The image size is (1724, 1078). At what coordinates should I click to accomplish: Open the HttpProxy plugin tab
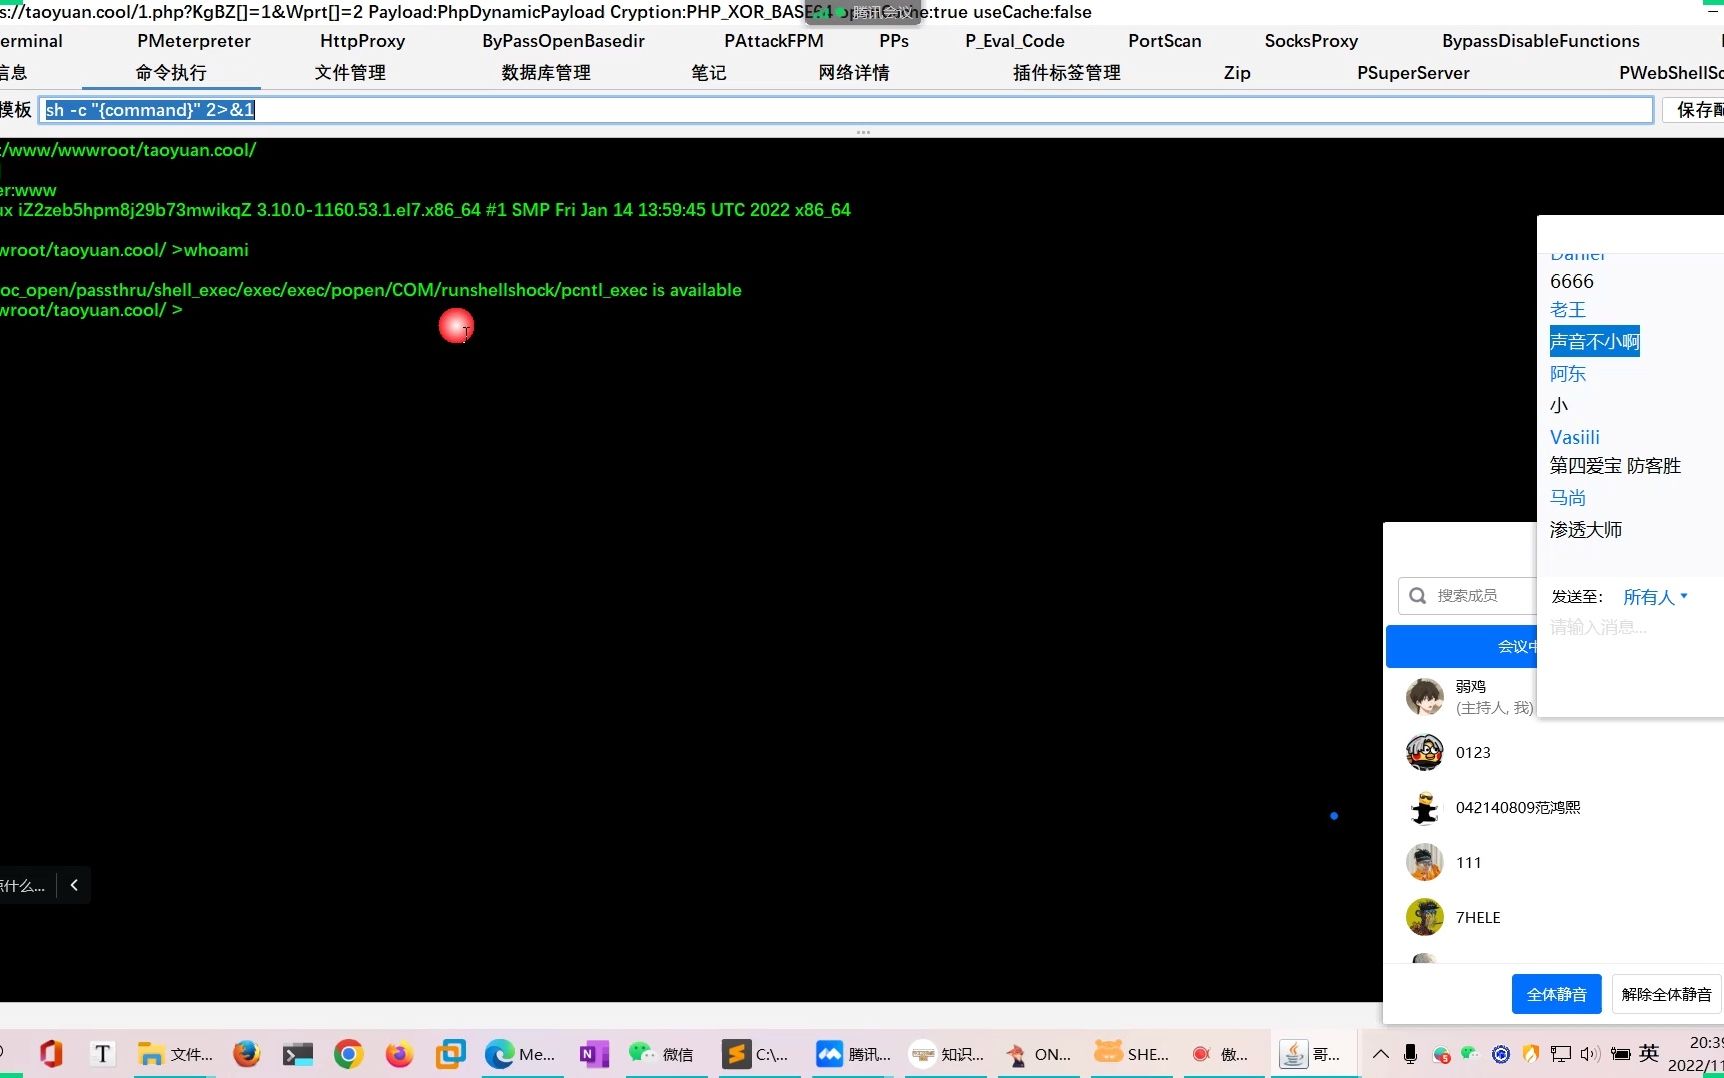[x=362, y=41]
